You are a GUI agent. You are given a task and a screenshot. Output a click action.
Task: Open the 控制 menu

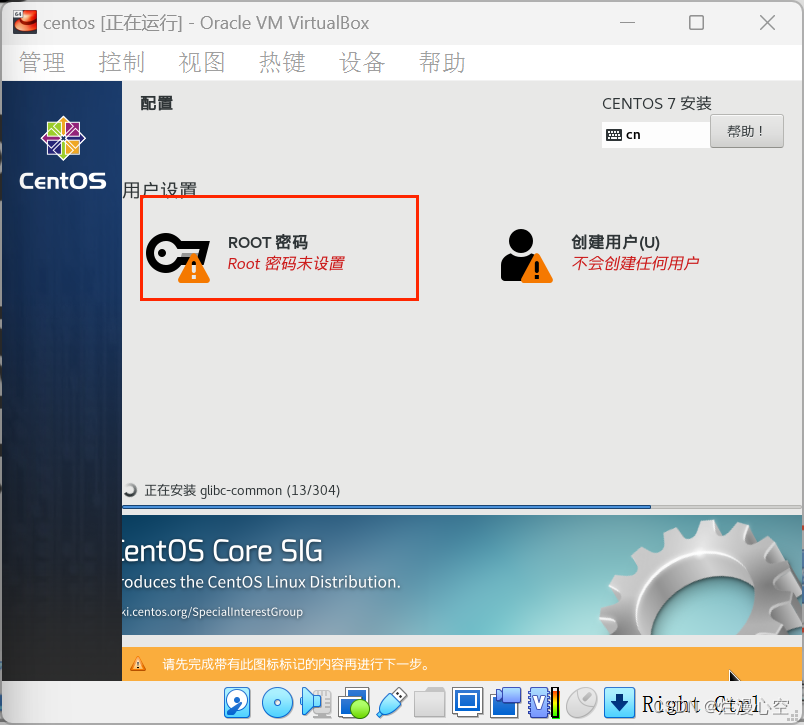click(x=122, y=63)
